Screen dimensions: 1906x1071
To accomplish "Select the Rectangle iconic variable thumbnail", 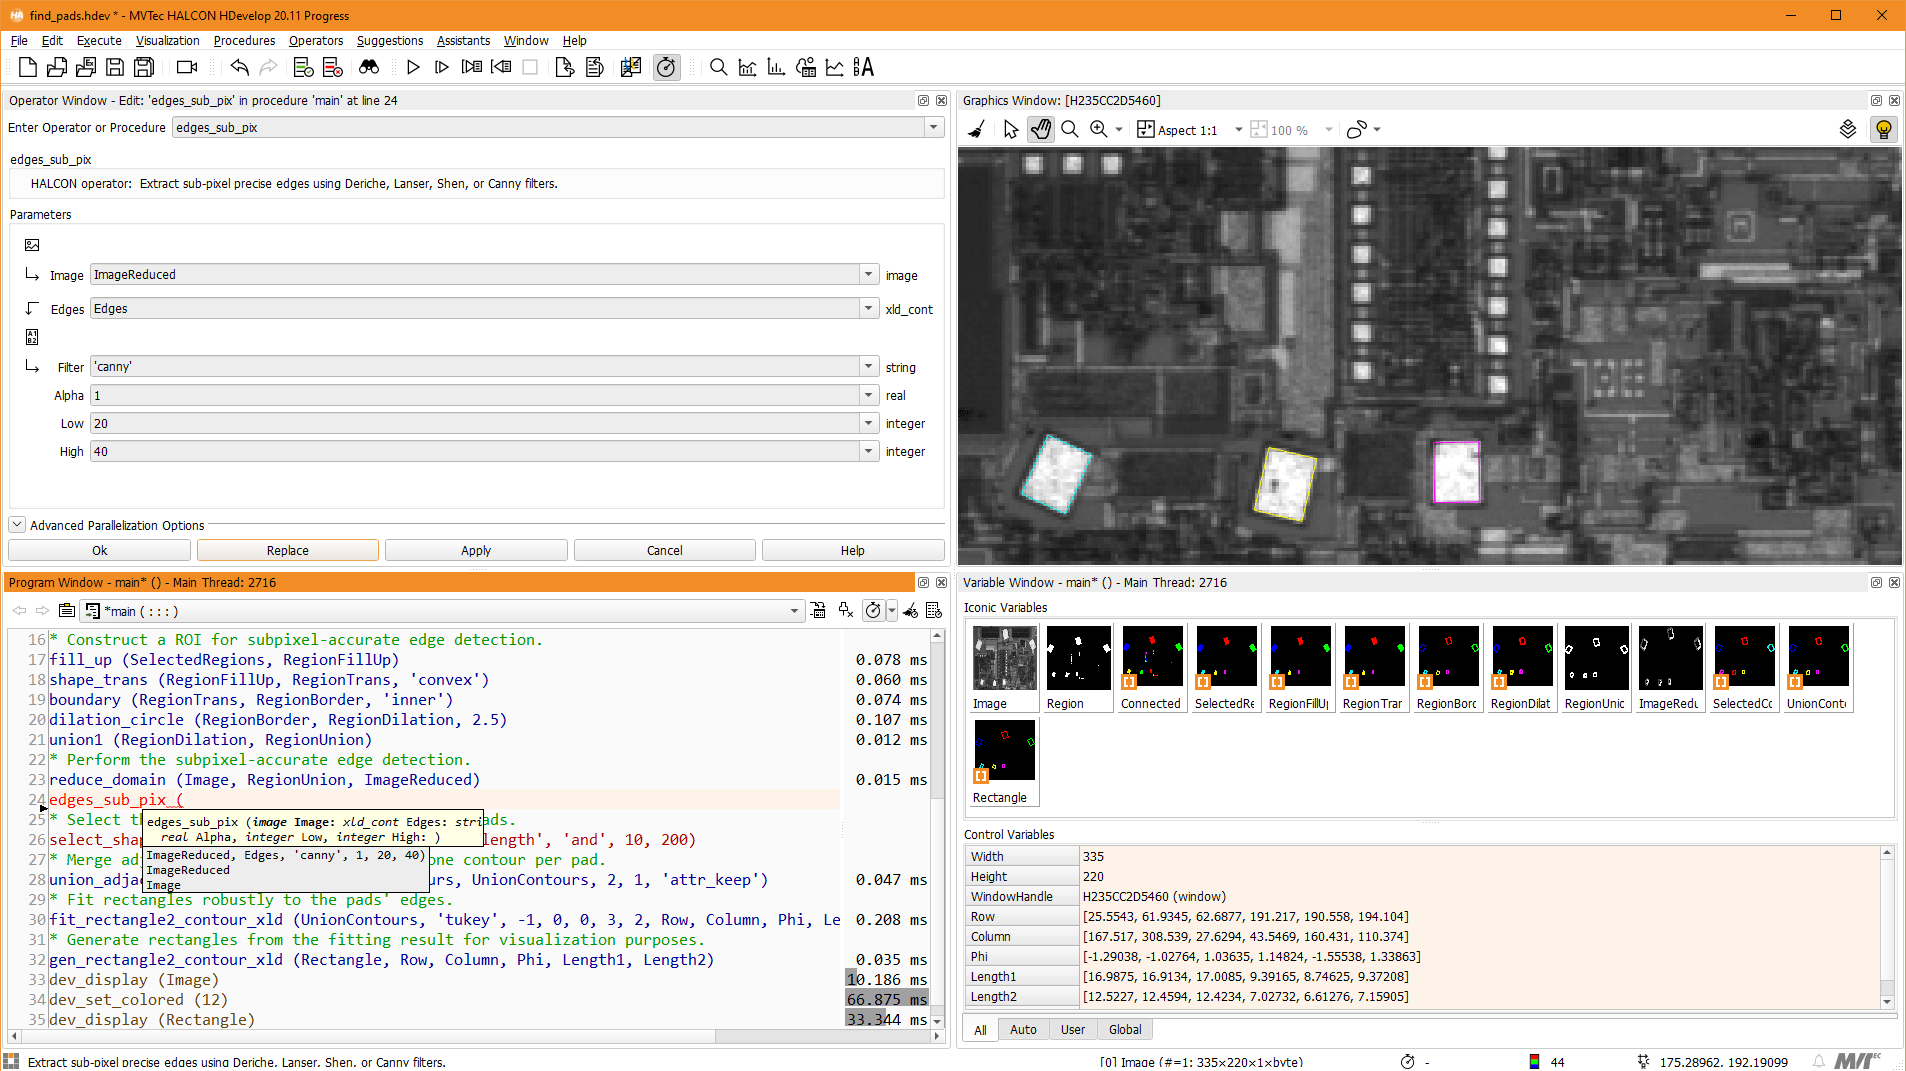I will click(1004, 761).
